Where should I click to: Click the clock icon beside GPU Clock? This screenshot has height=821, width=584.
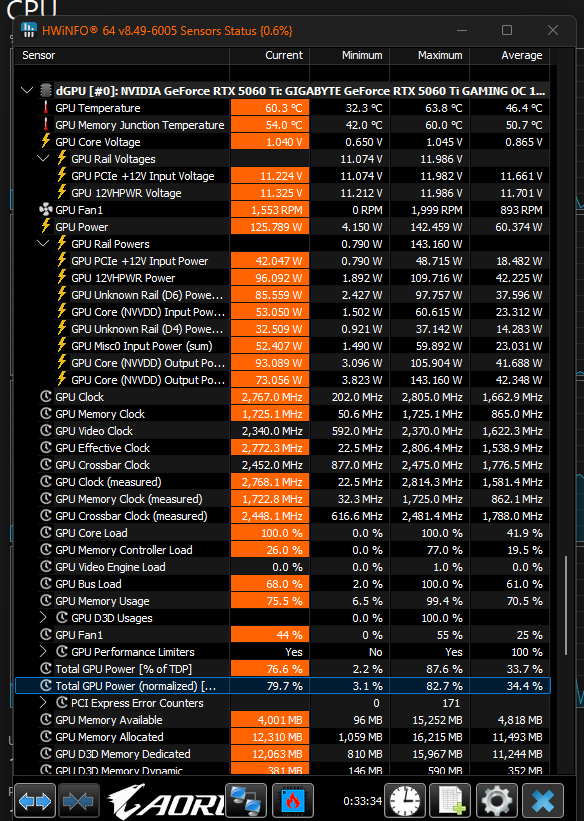click(46, 397)
